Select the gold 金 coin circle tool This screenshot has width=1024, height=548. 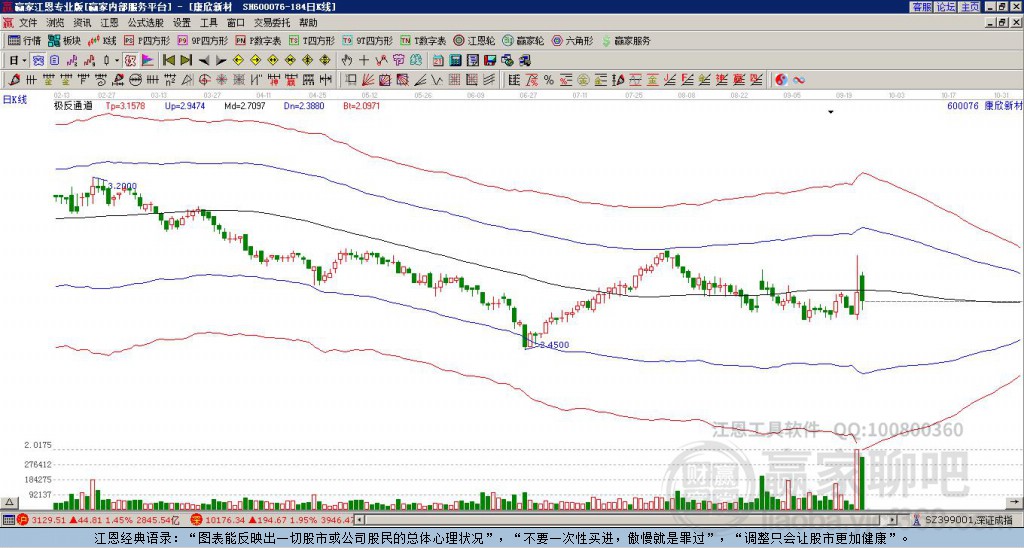point(583,80)
